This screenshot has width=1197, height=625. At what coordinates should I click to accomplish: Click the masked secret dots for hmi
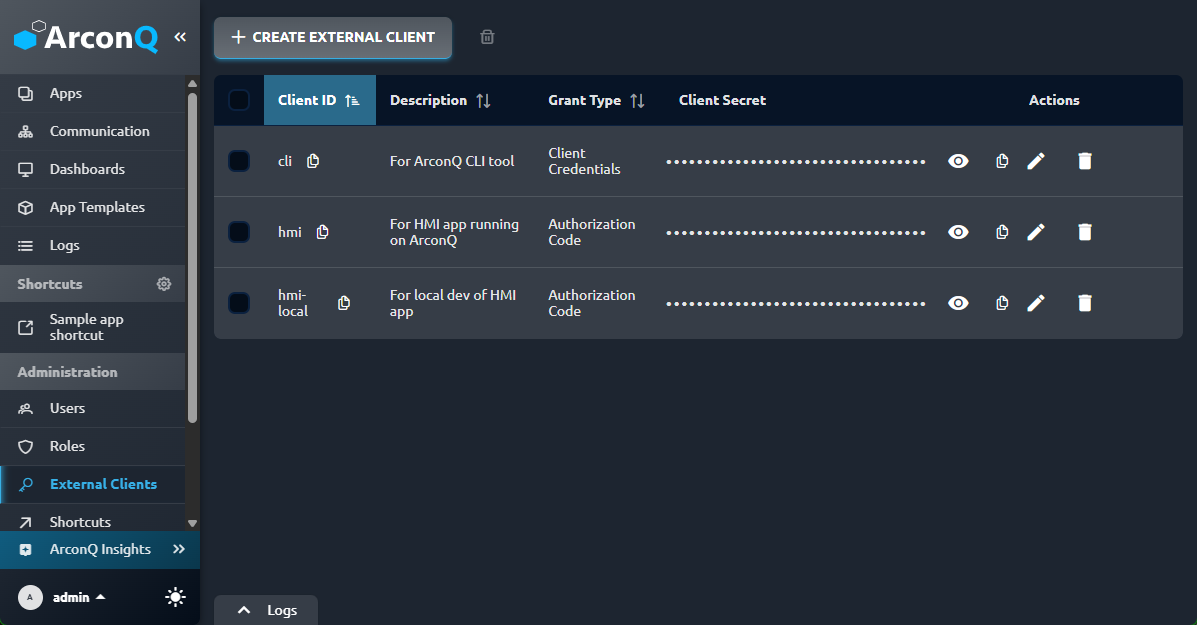795,233
